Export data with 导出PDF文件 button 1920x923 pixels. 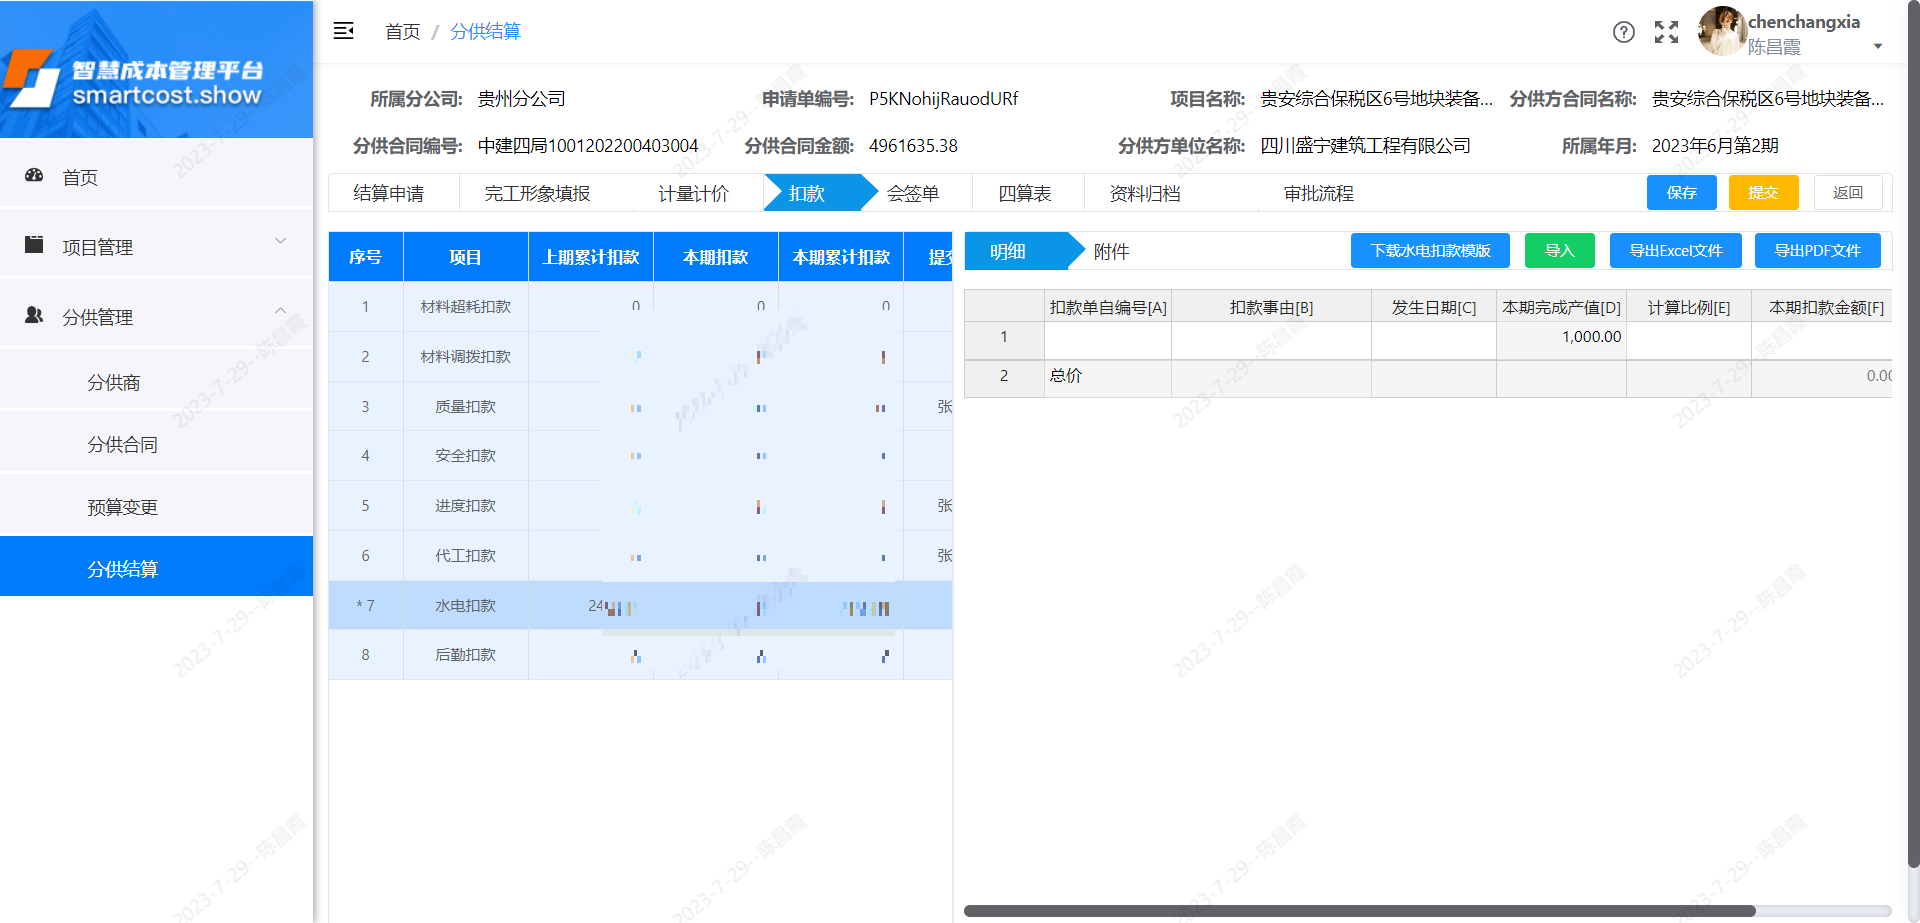coord(1817,250)
